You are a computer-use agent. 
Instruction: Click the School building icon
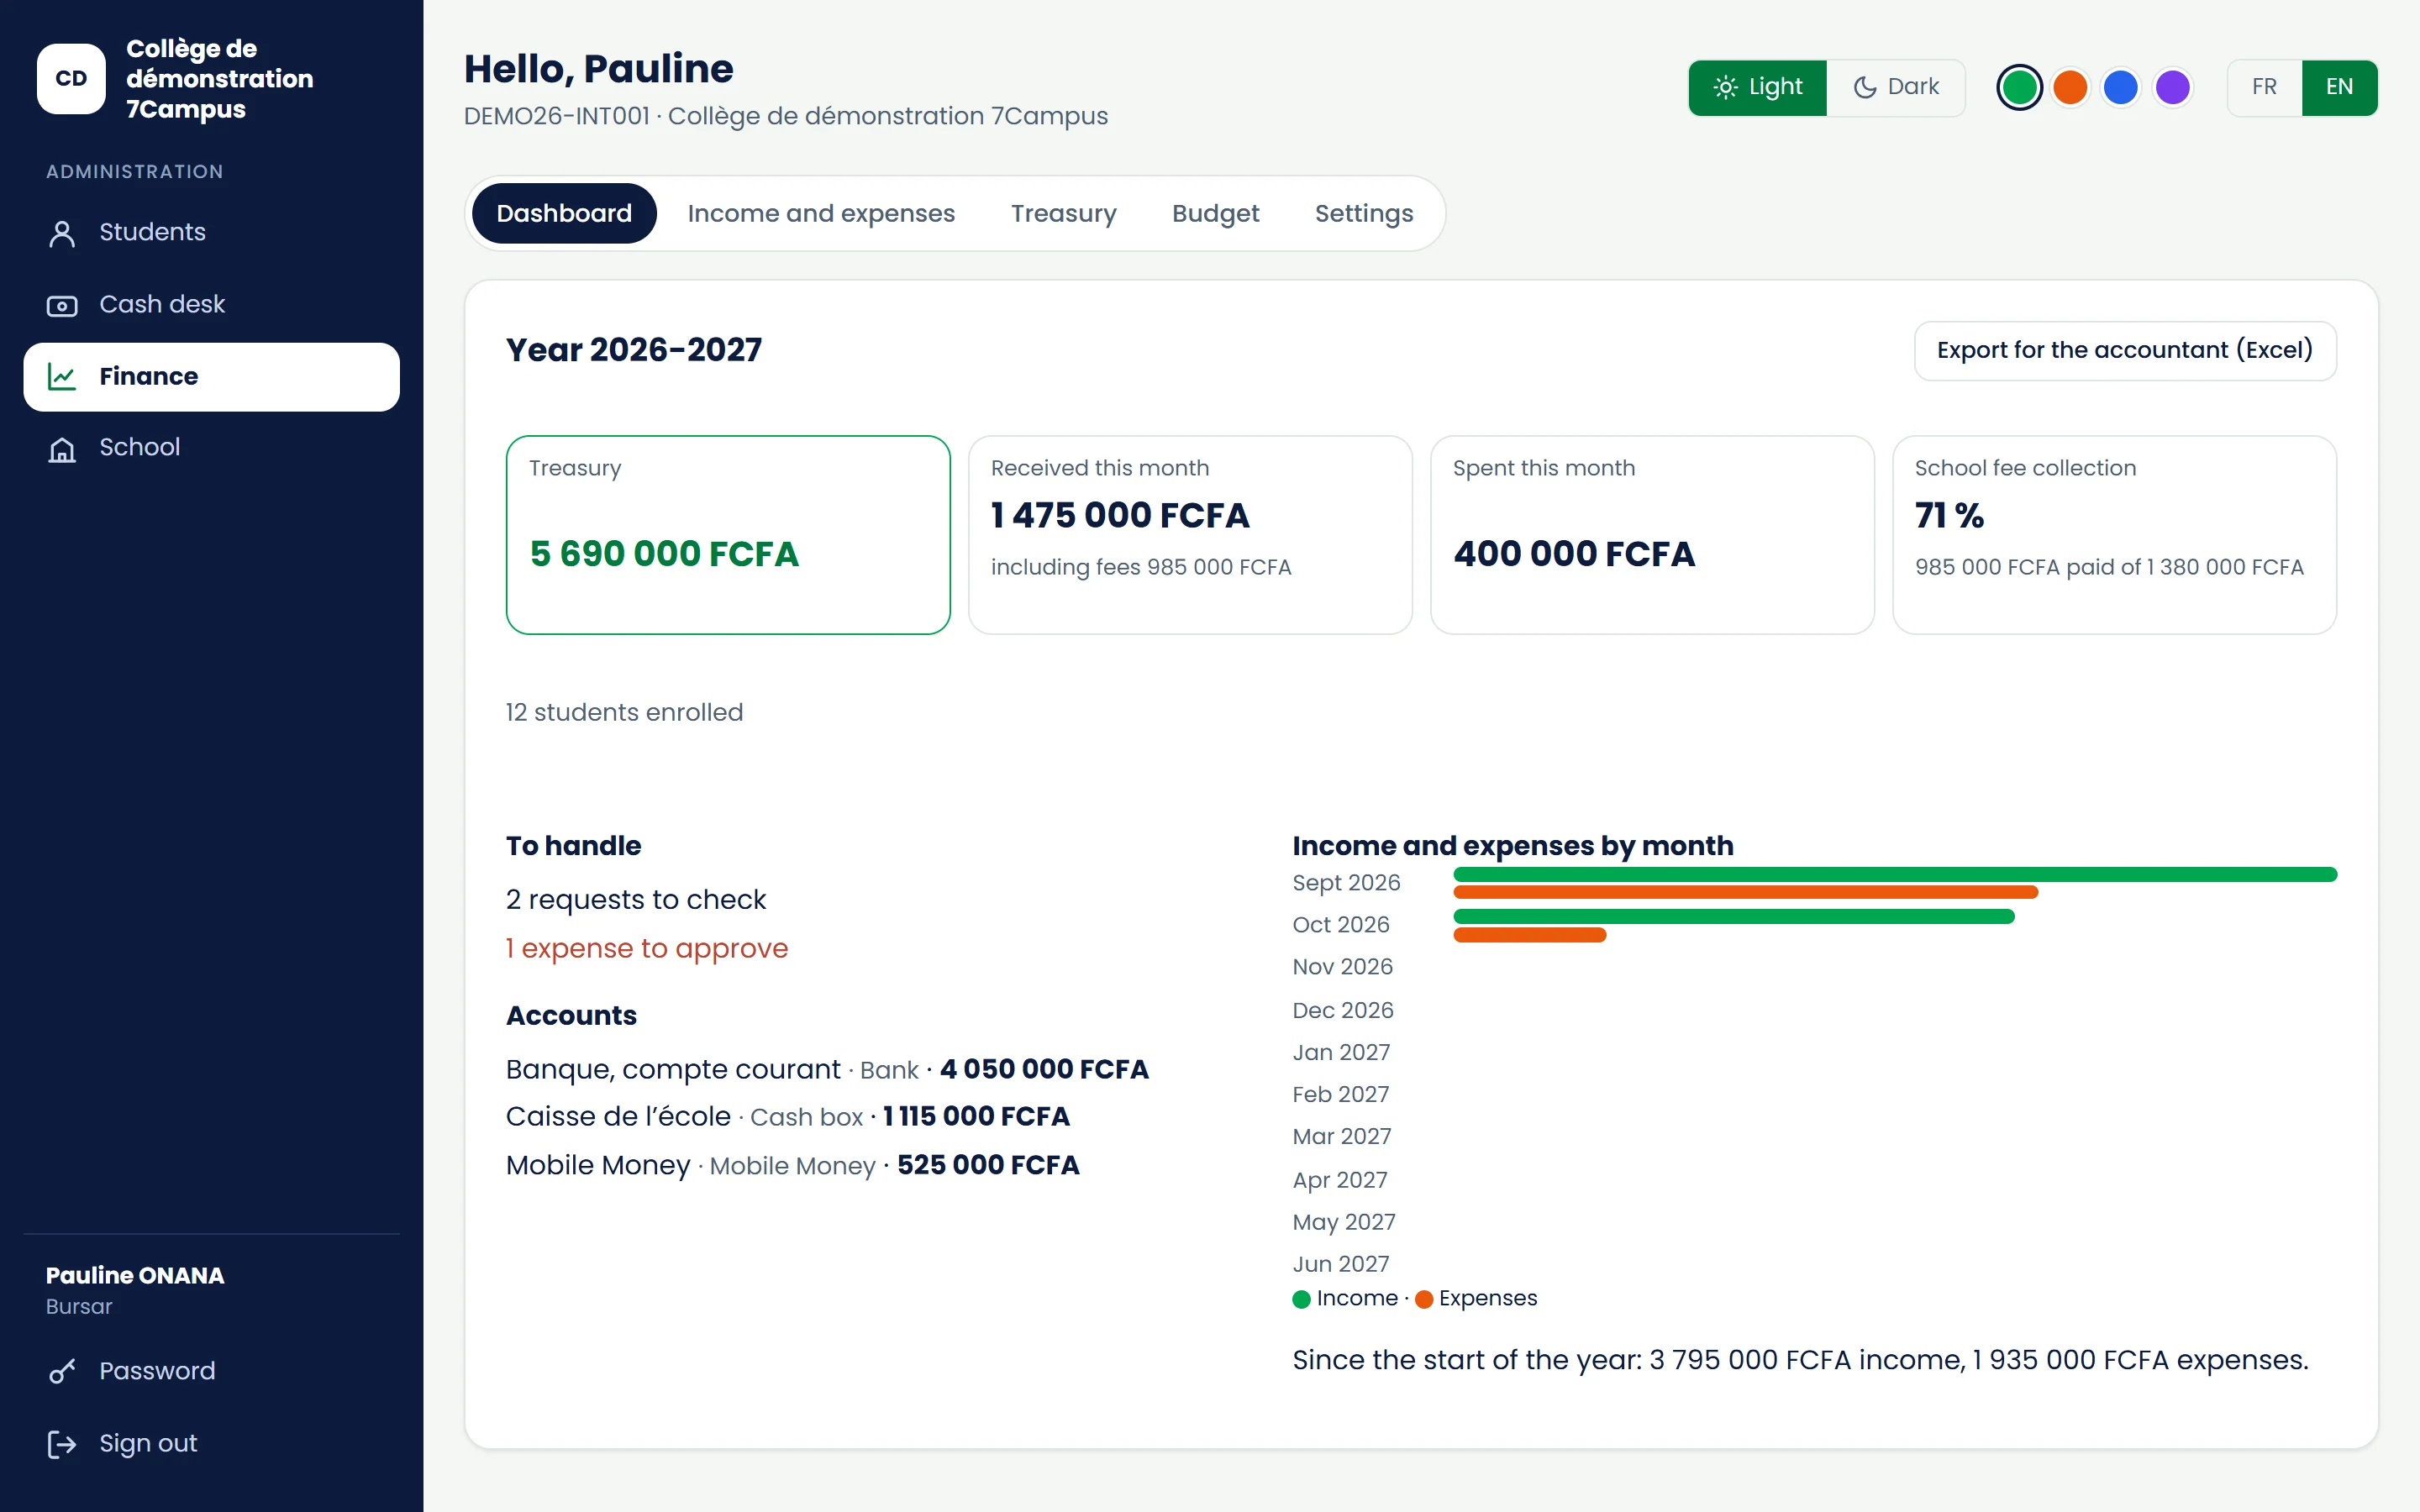click(x=62, y=449)
